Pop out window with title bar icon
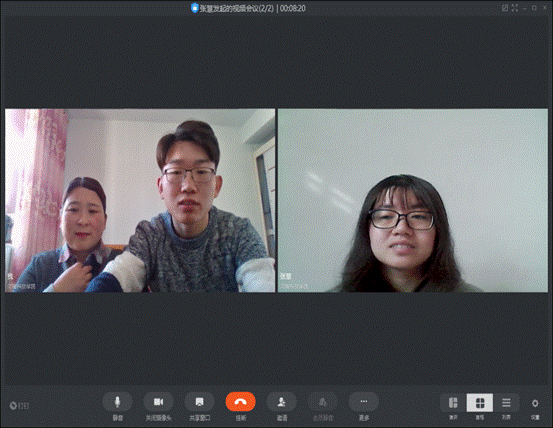Image resolution: width=553 pixels, height=428 pixels. point(505,8)
